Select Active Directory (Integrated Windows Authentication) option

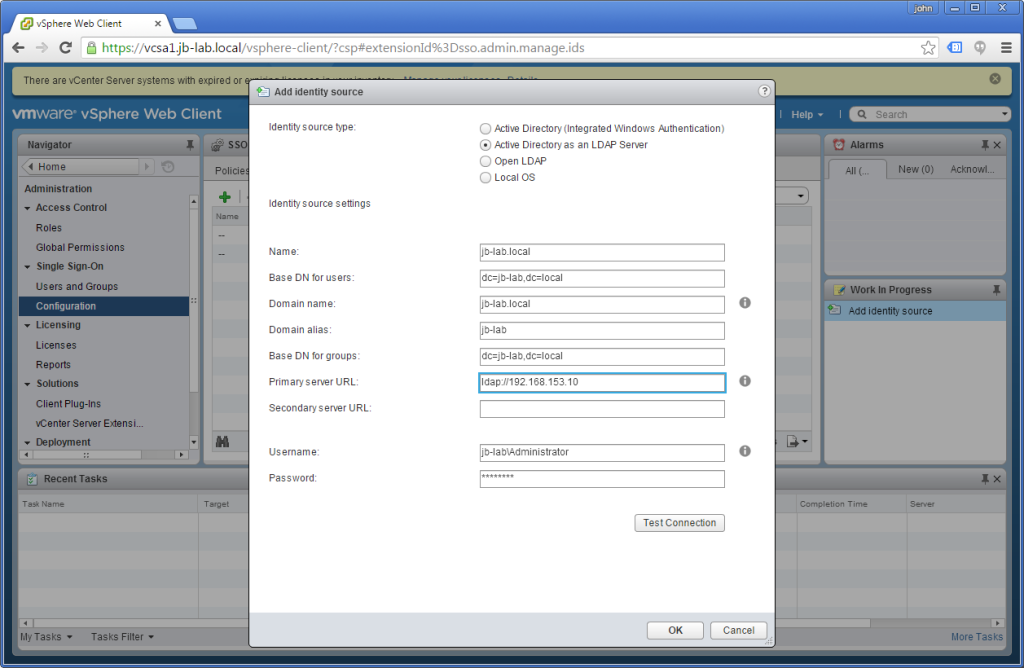click(x=485, y=129)
